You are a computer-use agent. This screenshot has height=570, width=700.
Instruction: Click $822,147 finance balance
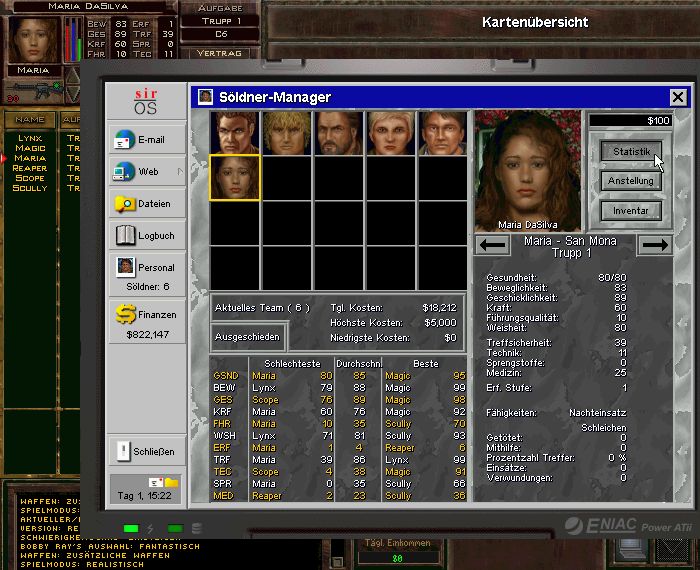click(147, 334)
